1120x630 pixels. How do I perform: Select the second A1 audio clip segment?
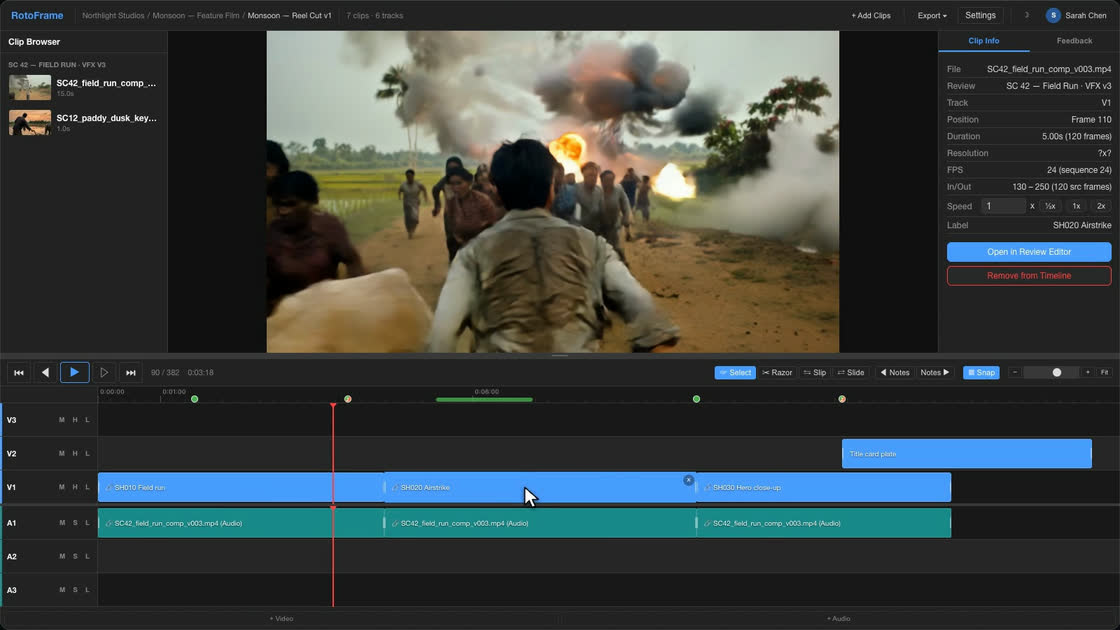540,523
